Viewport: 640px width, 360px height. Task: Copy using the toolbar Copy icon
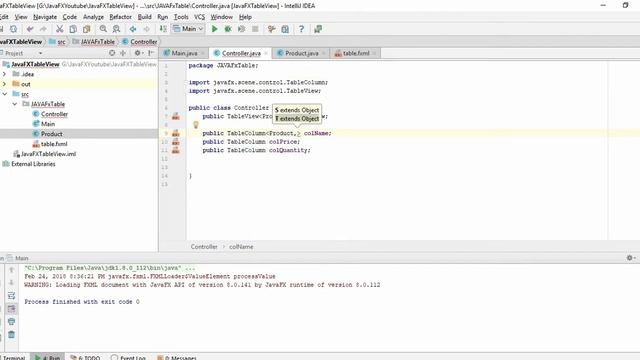[x=73, y=29]
